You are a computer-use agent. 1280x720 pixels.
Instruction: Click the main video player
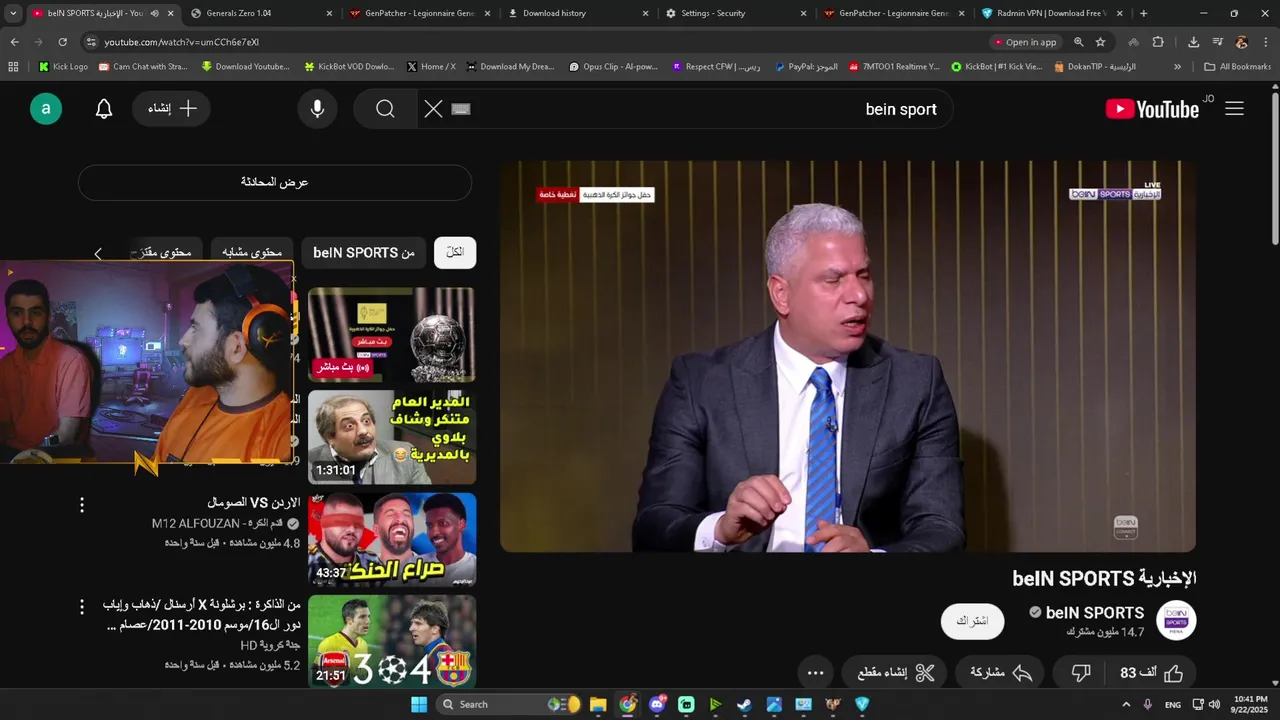tap(848, 357)
